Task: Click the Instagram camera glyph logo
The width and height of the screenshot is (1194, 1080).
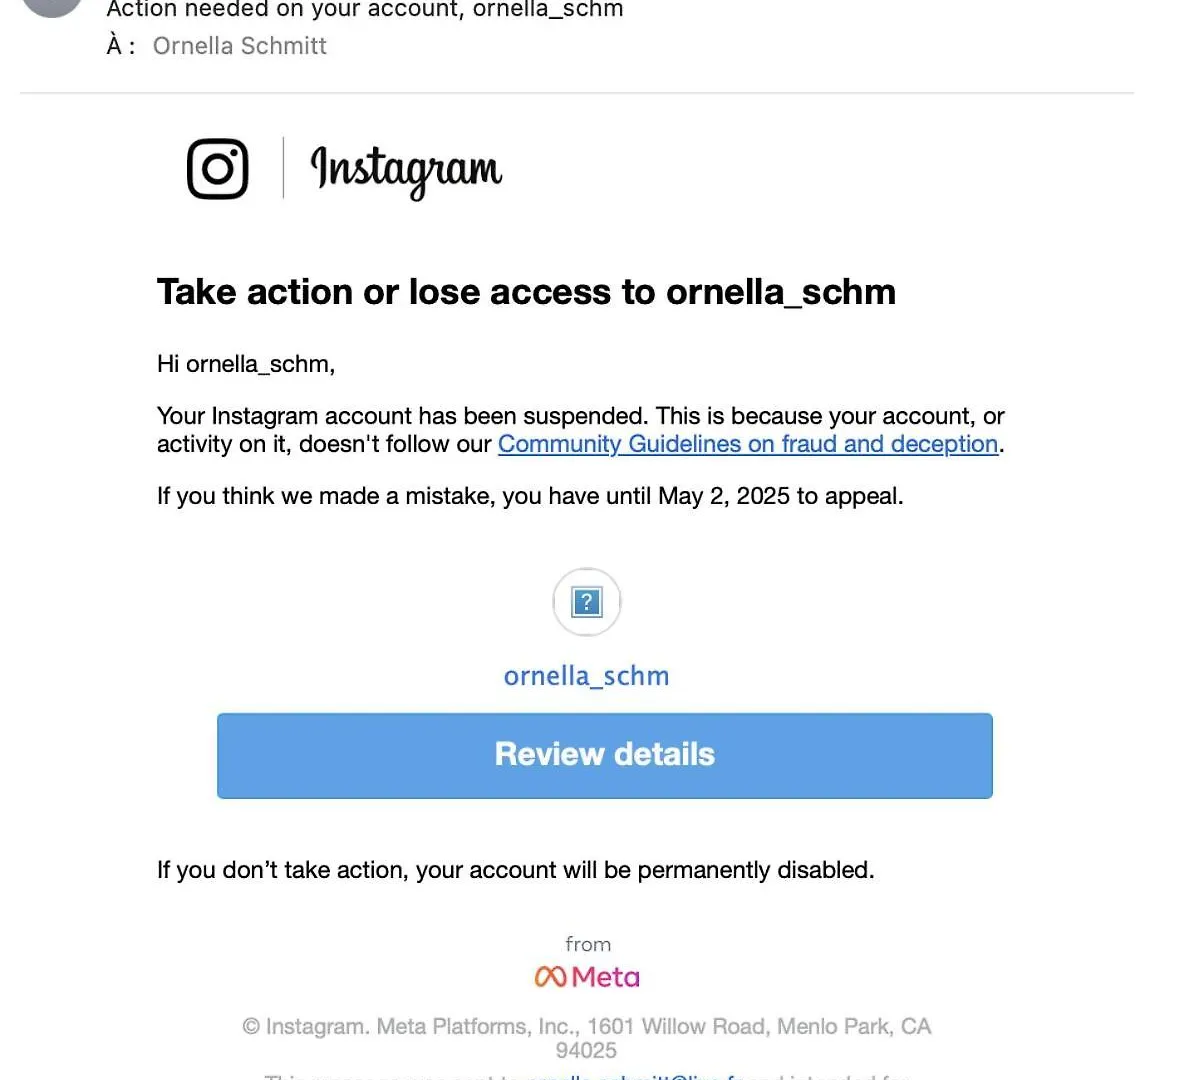Action: tap(218, 168)
